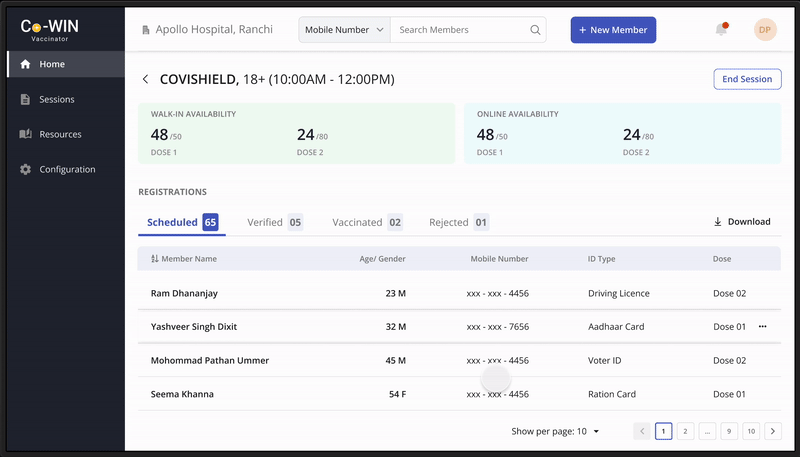Click the Online Availability card
This screenshot has width=800, height=457.
tap(622, 134)
